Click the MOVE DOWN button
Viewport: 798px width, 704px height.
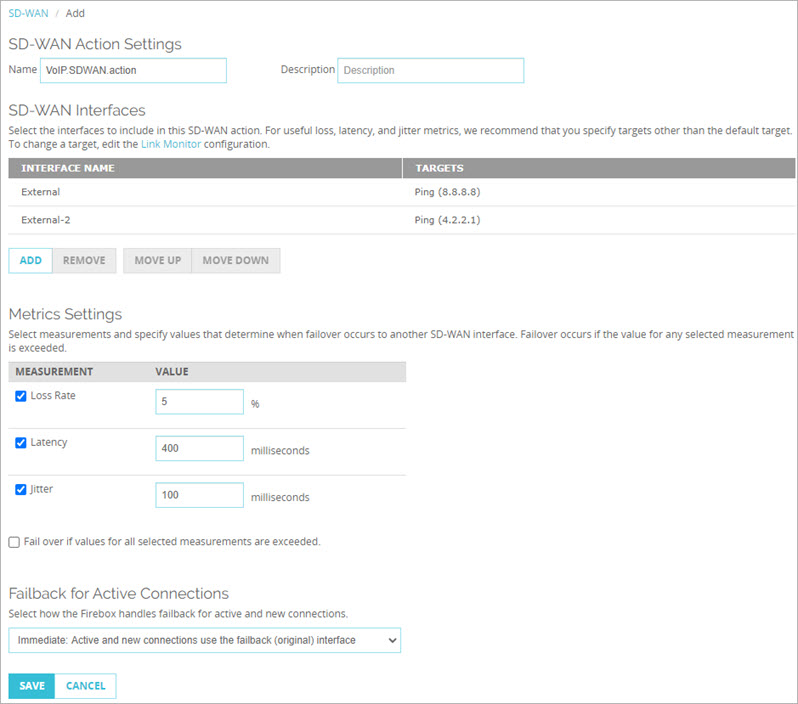236,261
